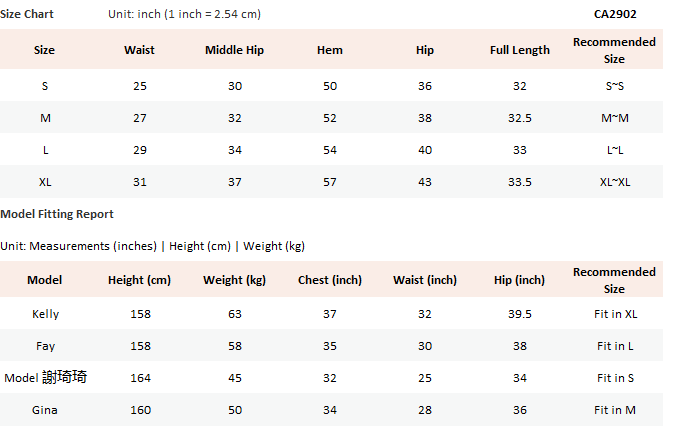The height and width of the screenshot is (440, 673).
Task: Click Kelly's 39.5 hip measurement
Action: pyautogui.click(x=520, y=314)
